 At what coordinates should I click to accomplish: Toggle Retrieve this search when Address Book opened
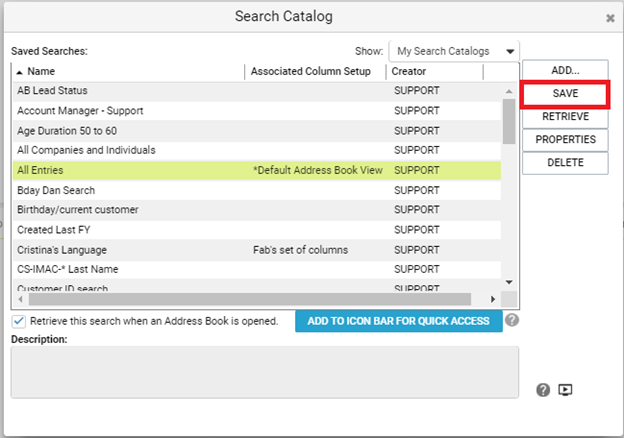coord(19,321)
